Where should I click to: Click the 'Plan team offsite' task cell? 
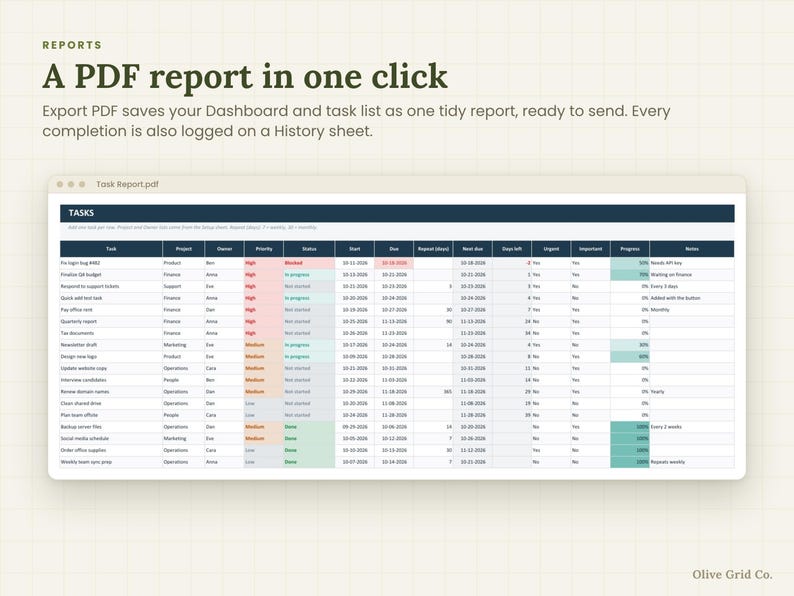[x=111, y=415]
